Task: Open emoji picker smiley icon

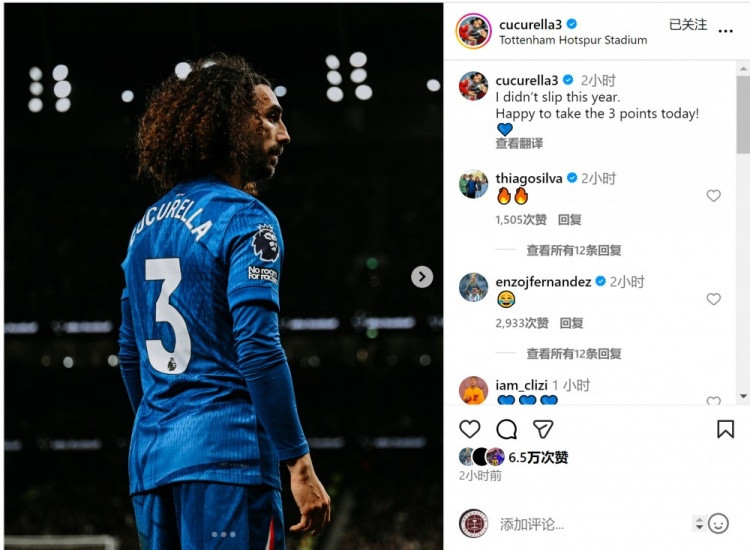Action: click(x=718, y=524)
